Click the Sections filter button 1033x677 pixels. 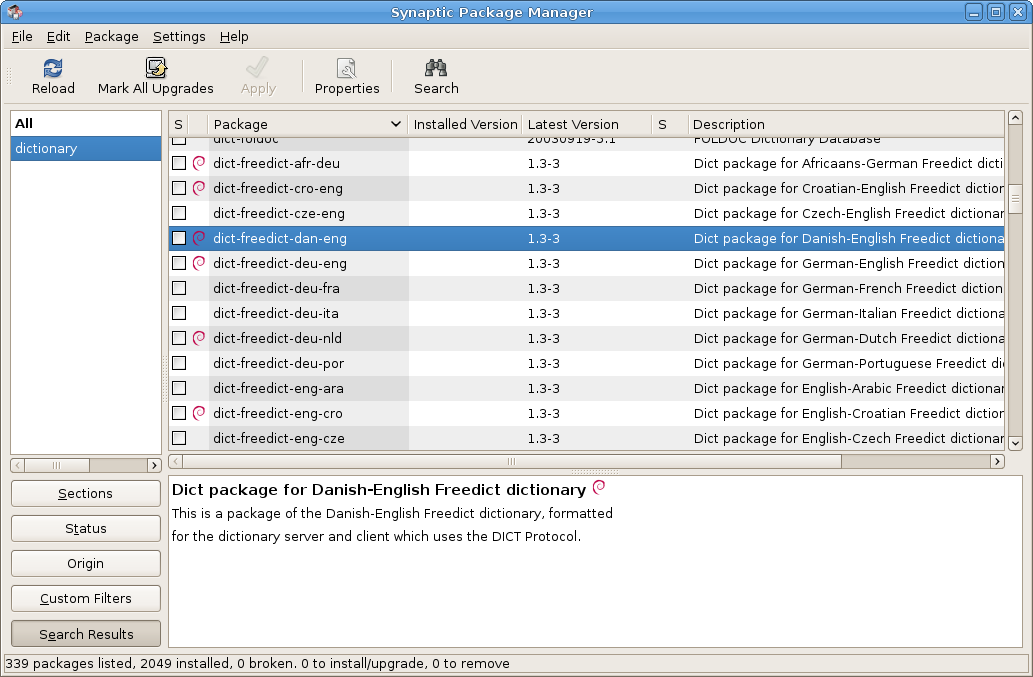point(86,493)
